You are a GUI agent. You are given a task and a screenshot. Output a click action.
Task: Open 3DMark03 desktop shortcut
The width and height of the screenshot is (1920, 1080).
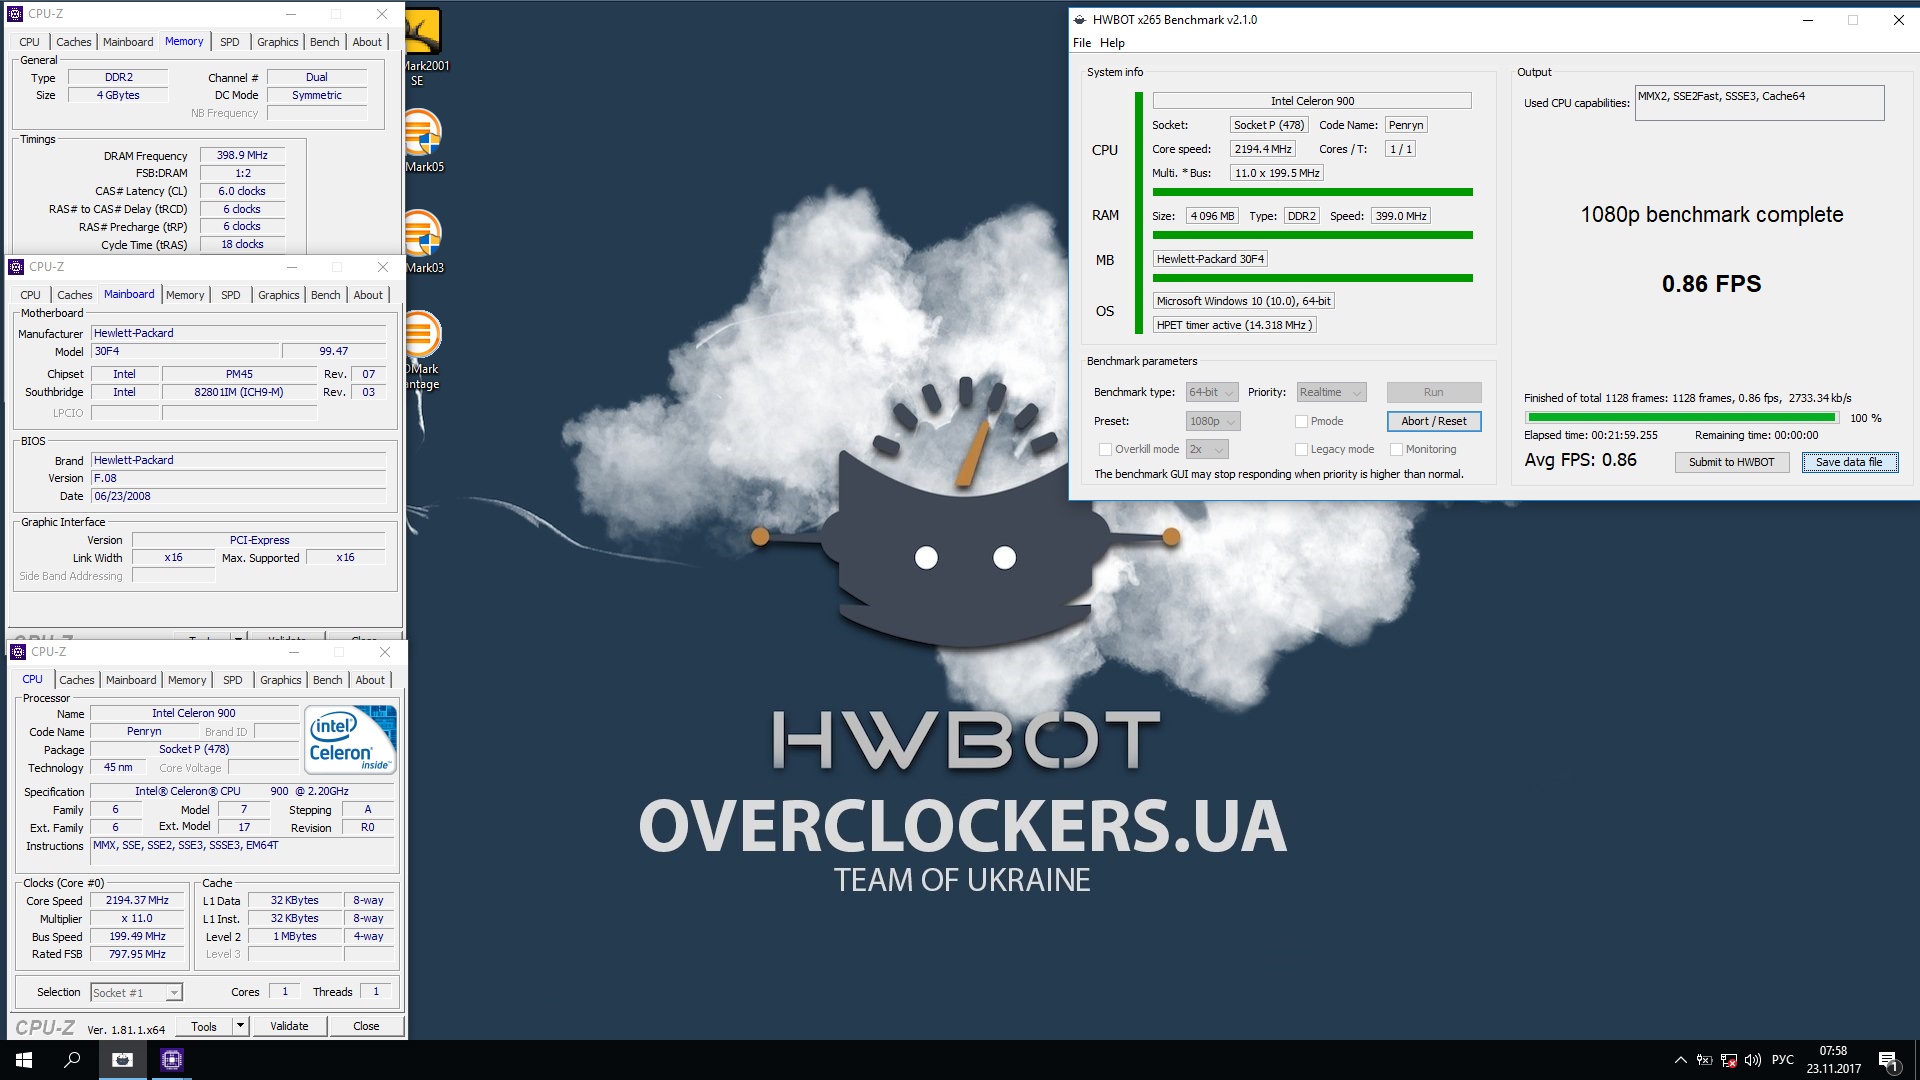[424, 241]
